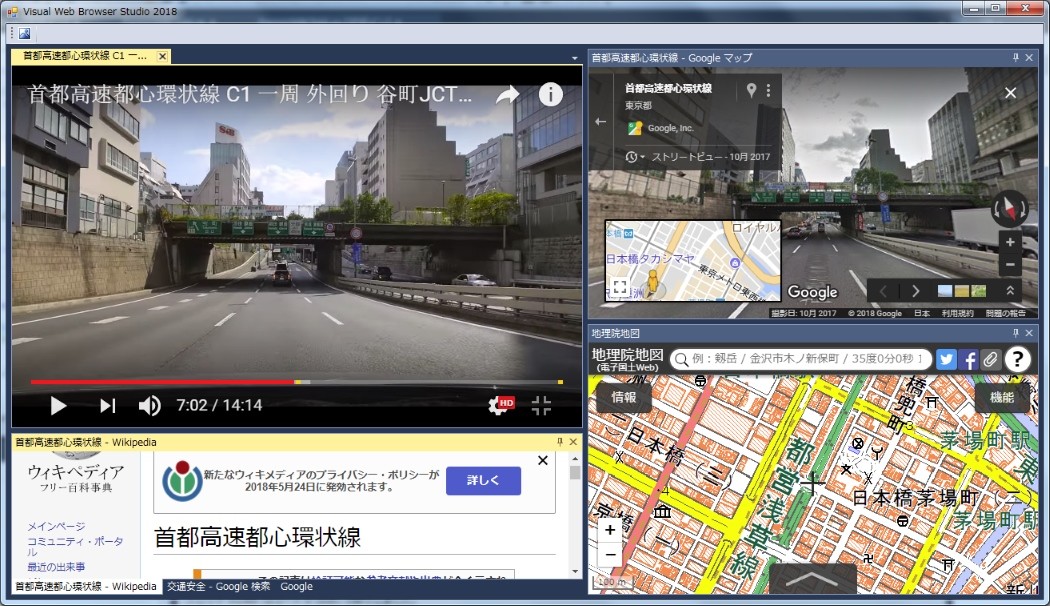Close the 首都高速都心環状線 C1 video tab
1050x606 pixels.
pos(162,56)
